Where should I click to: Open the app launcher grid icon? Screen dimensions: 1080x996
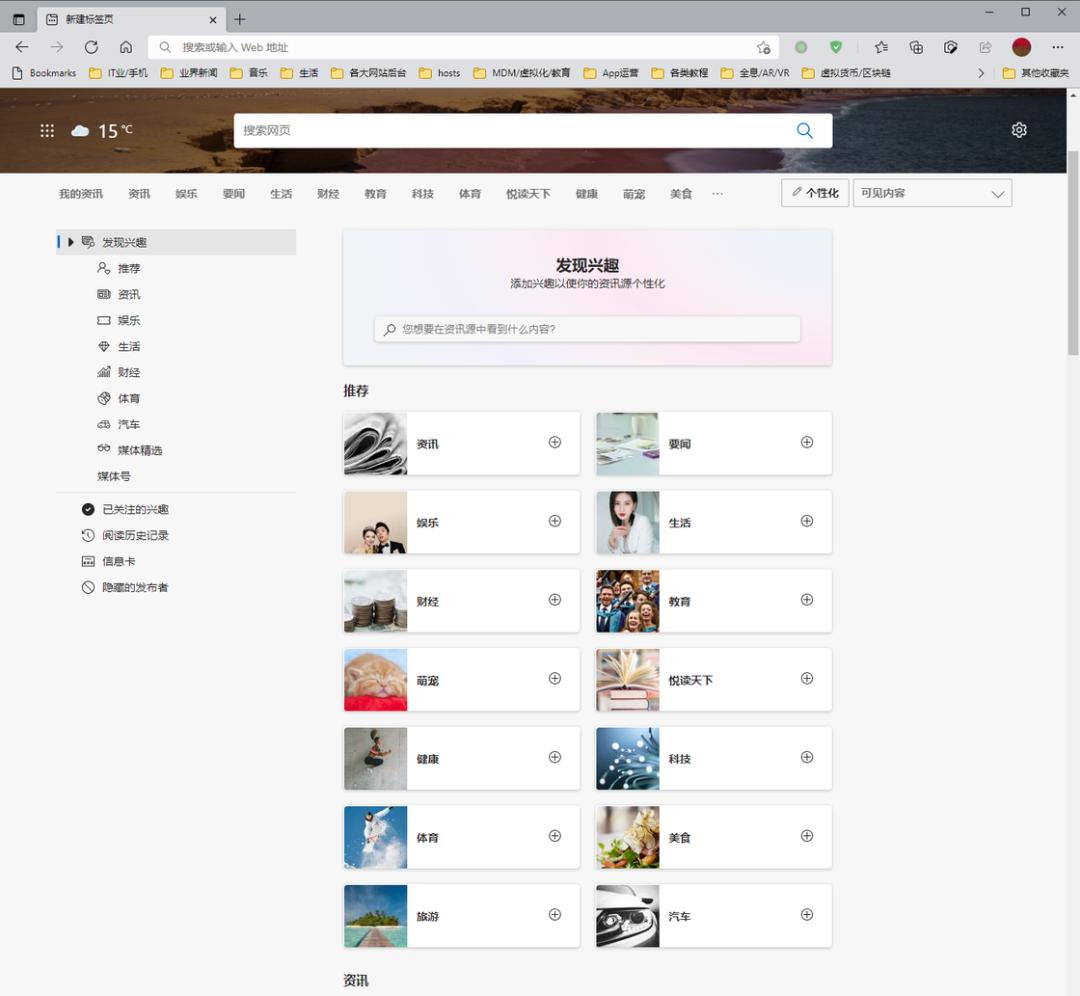click(47, 131)
